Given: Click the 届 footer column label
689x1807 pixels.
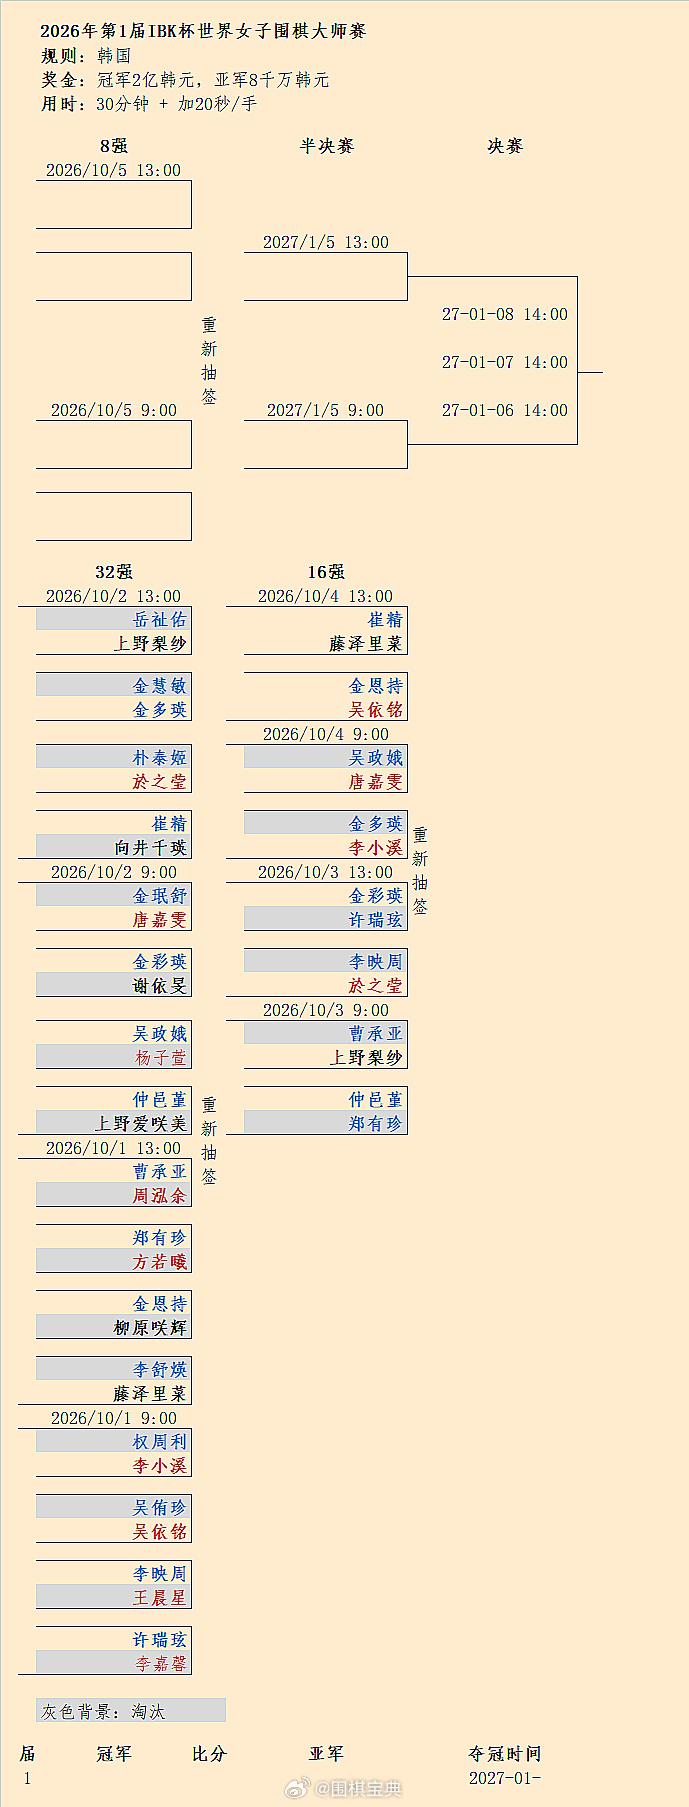Looking at the screenshot, I should pos(27,1754).
